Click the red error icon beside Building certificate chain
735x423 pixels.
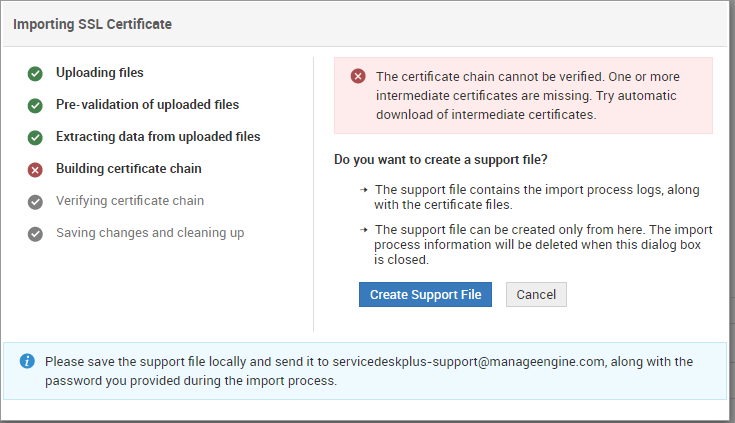tap(35, 169)
